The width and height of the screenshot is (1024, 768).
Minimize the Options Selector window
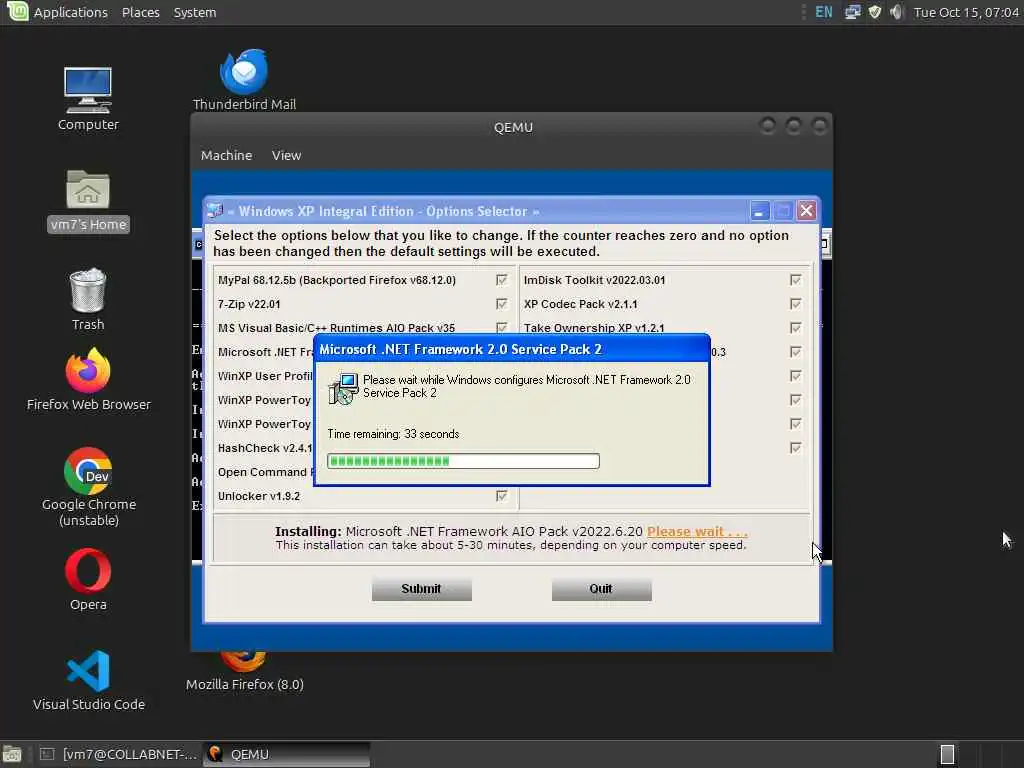pyautogui.click(x=759, y=211)
